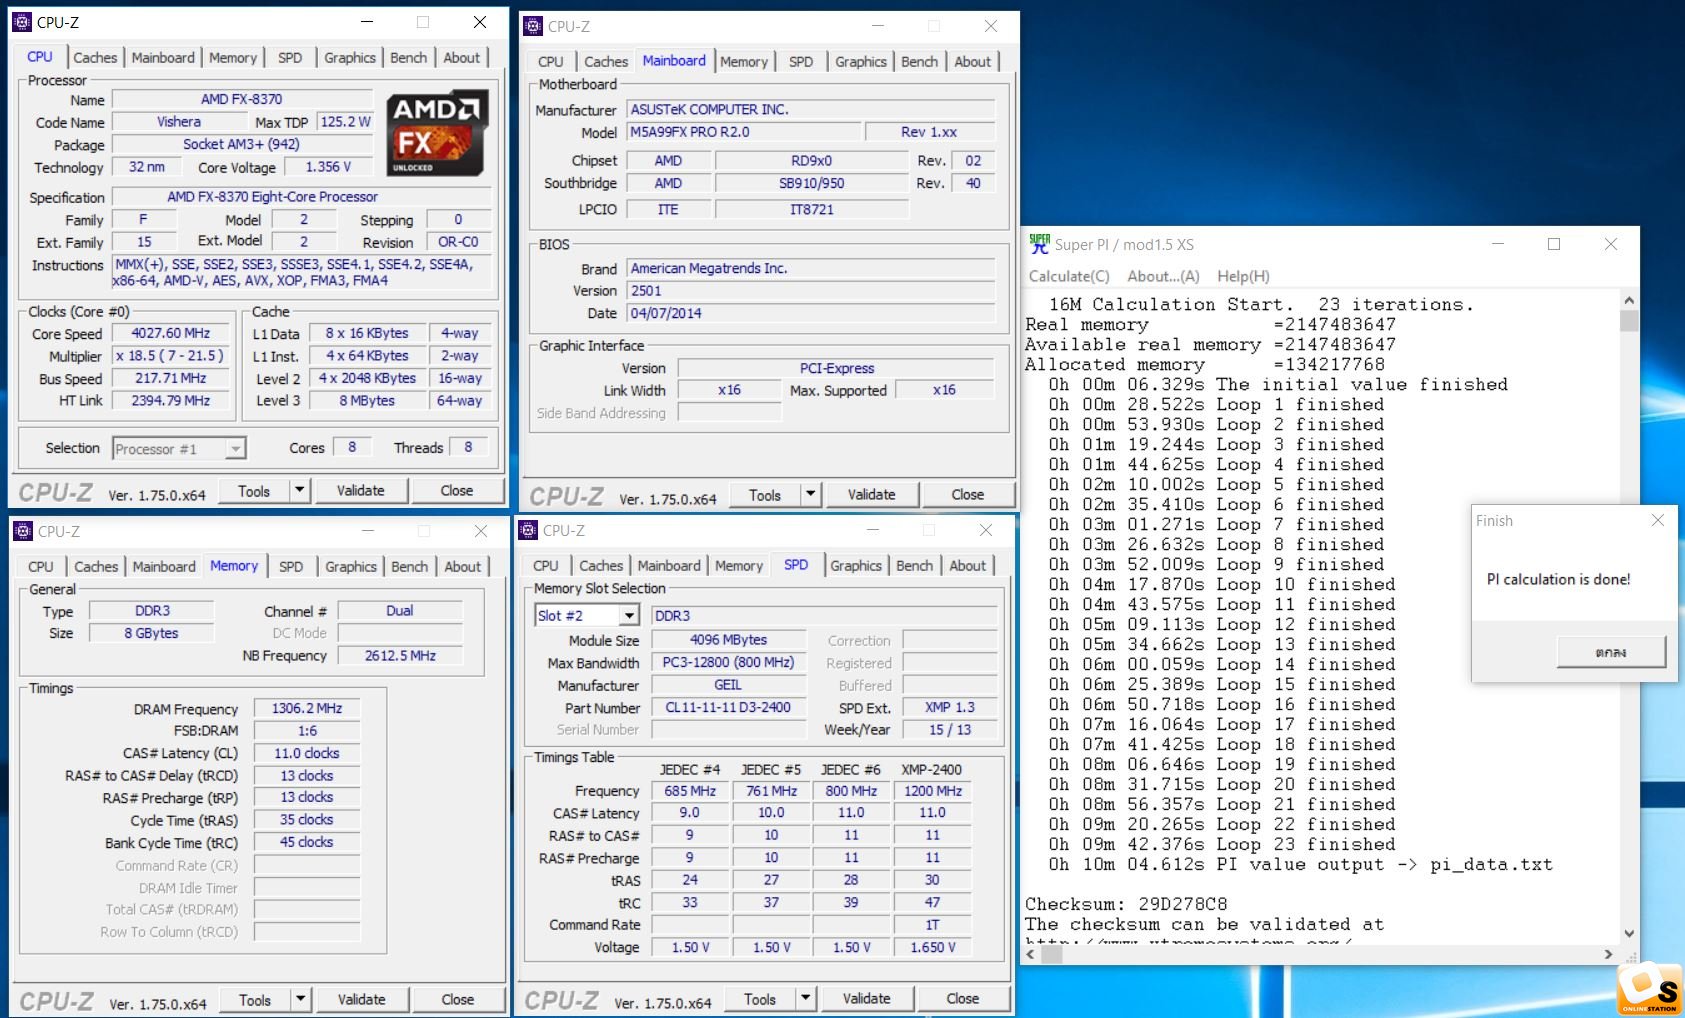This screenshot has height=1018, width=1685.
Task: Open the Tools dropdown arrow in the SPD window
Action: [805, 999]
